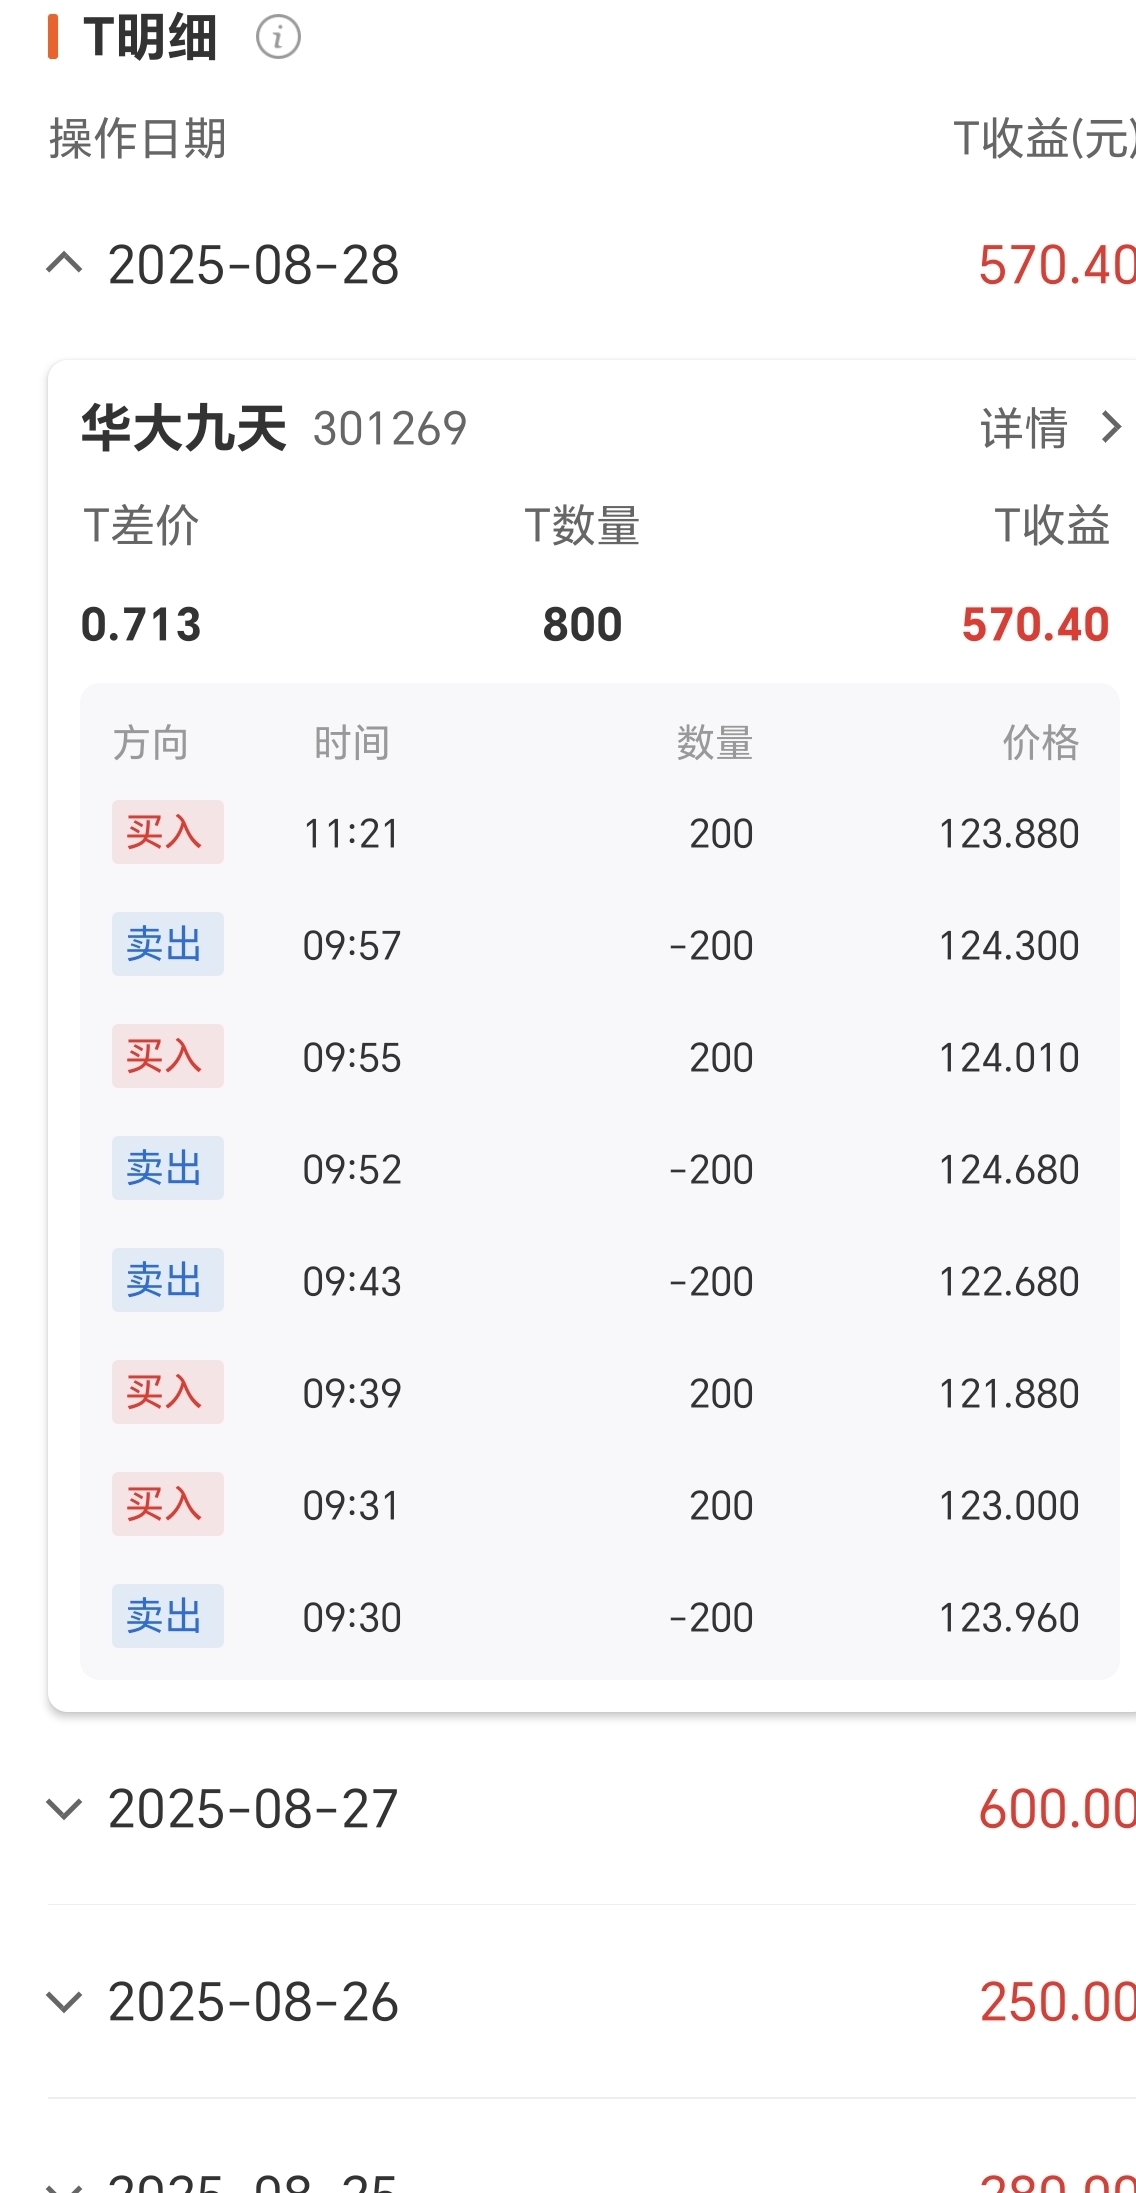Screen dimensions: 1136x2193
Task: Tap the 600.00 profit for 2025-08-27
Action: point(1057,1809)
